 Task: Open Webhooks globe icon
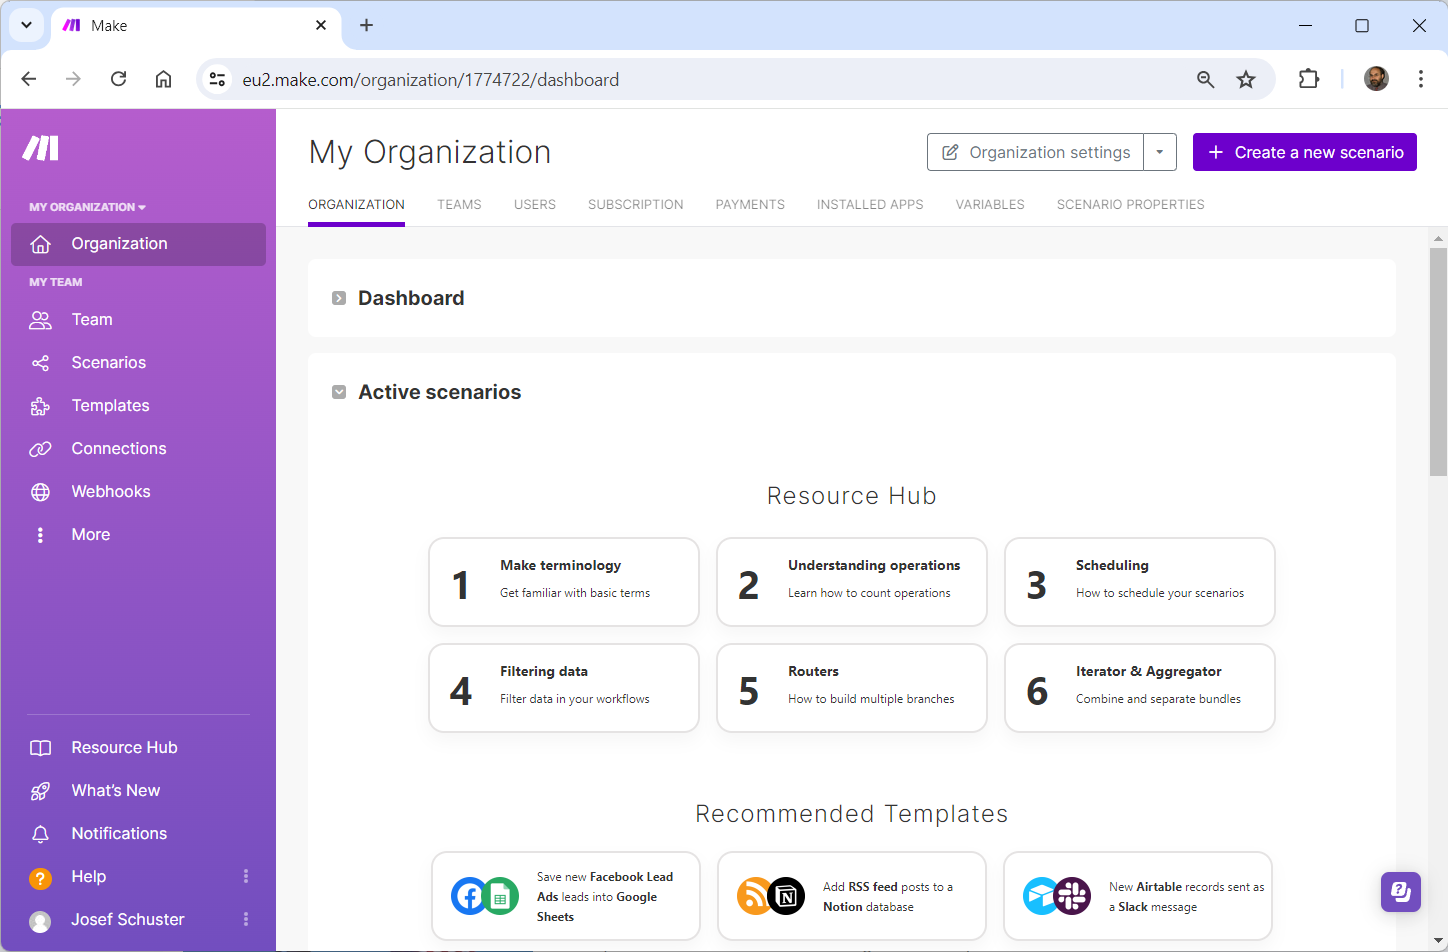40,492
